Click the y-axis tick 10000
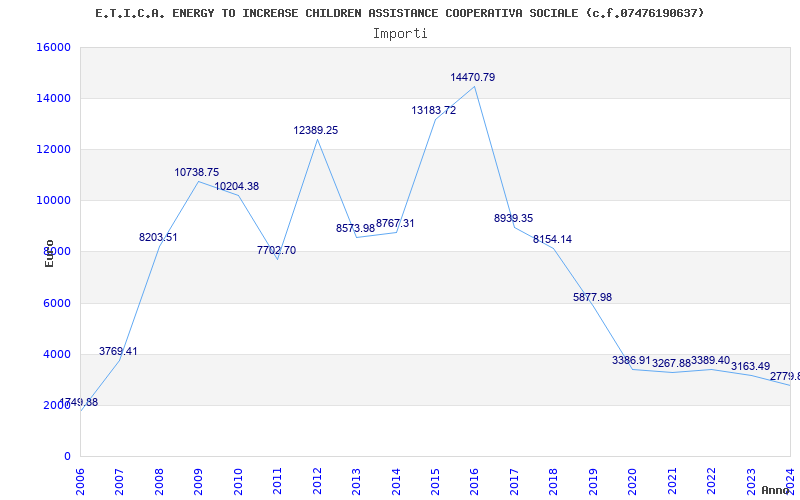 point(53,201)
